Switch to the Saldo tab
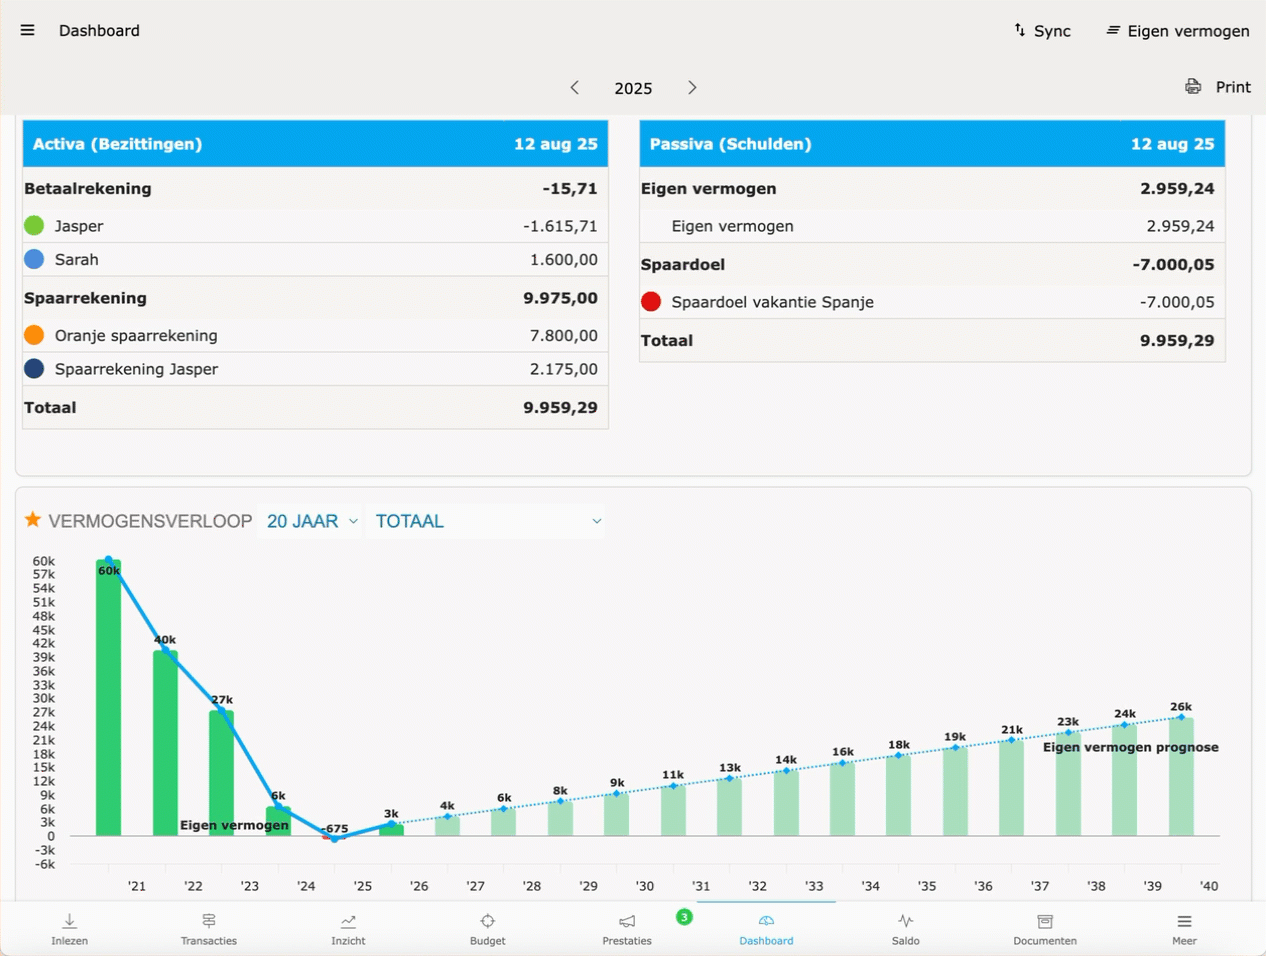Screen dimensions: 1266x956 click(905, 928)
